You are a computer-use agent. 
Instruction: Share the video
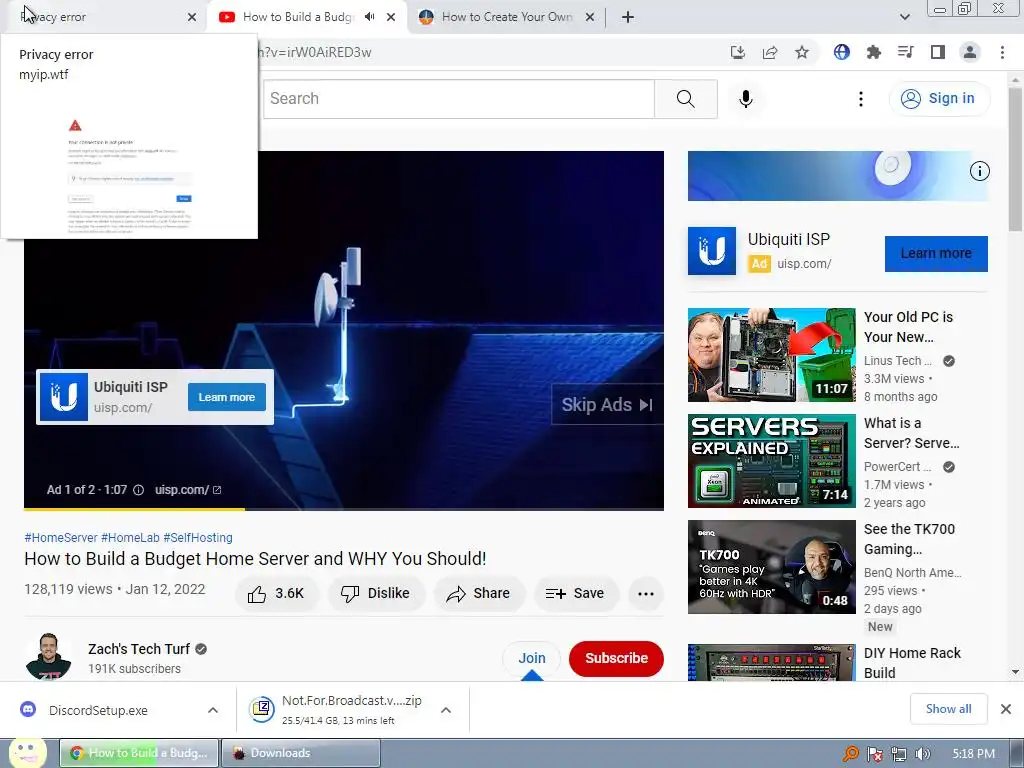tap(479, 593)
